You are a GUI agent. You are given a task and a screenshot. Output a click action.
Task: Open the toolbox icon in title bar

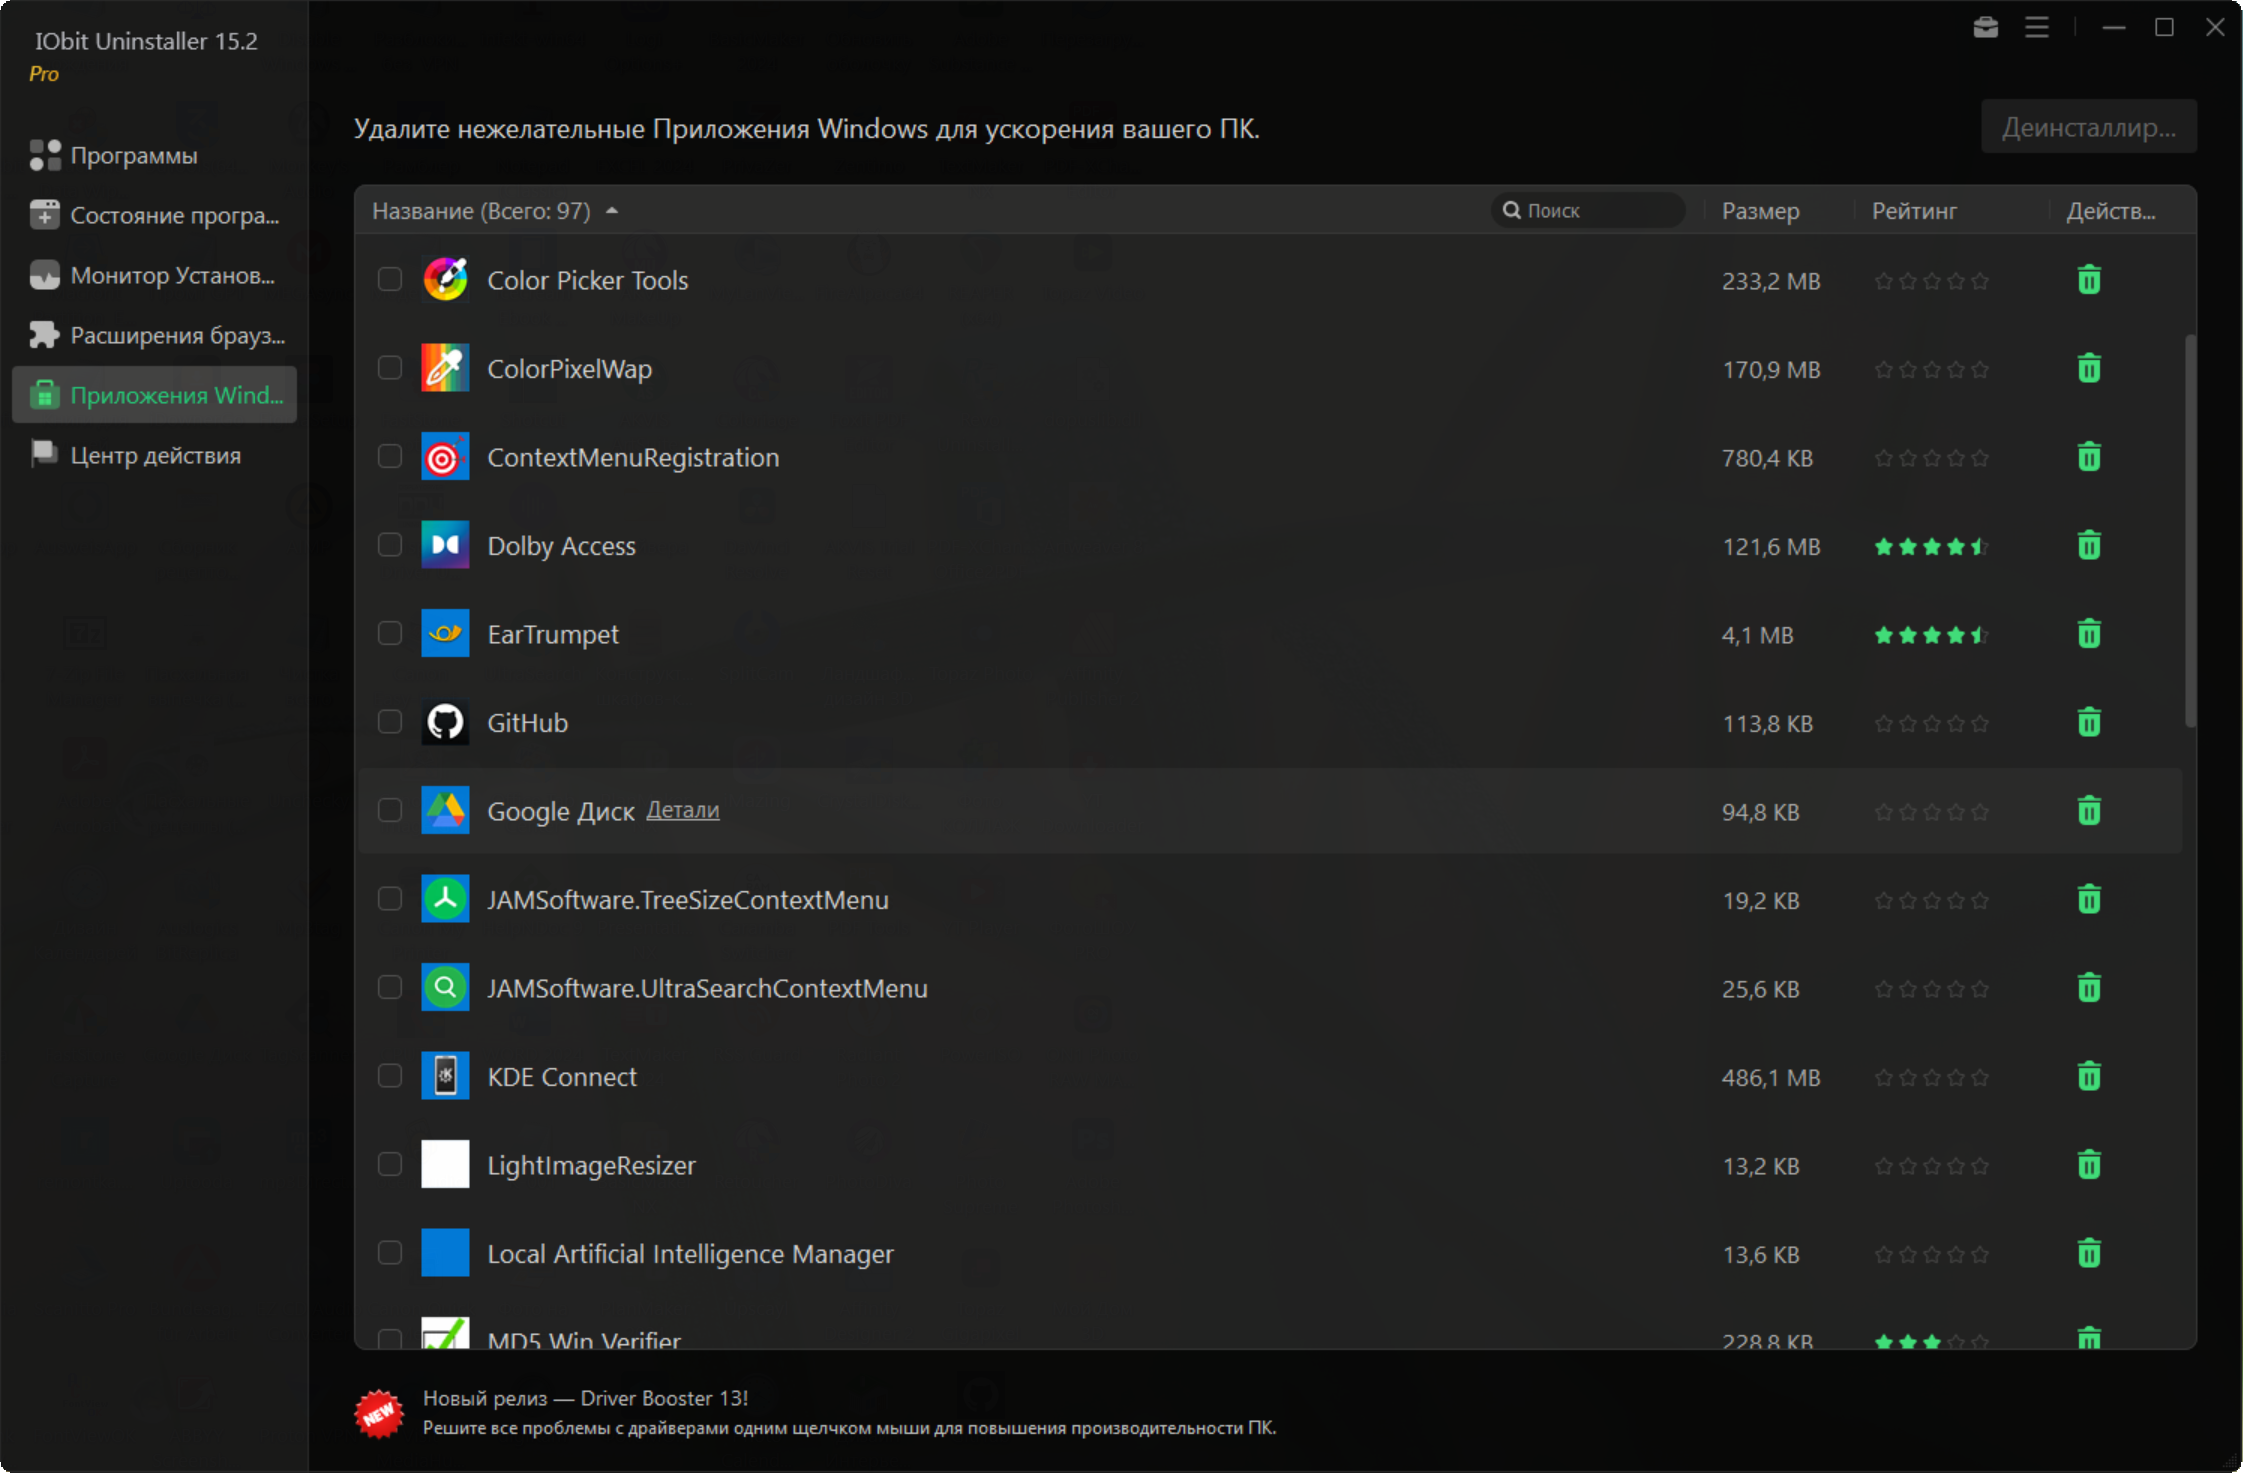[1985, 28]
